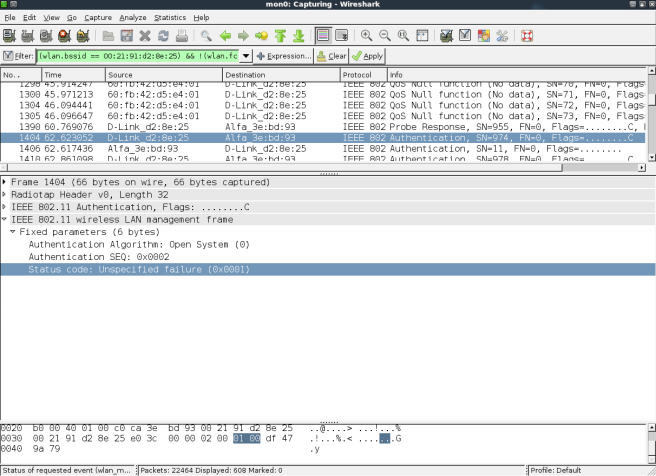Zoom in on packet text
Image resolution: width=656 pixels, height=476 pixels.
tap(367, 36)
